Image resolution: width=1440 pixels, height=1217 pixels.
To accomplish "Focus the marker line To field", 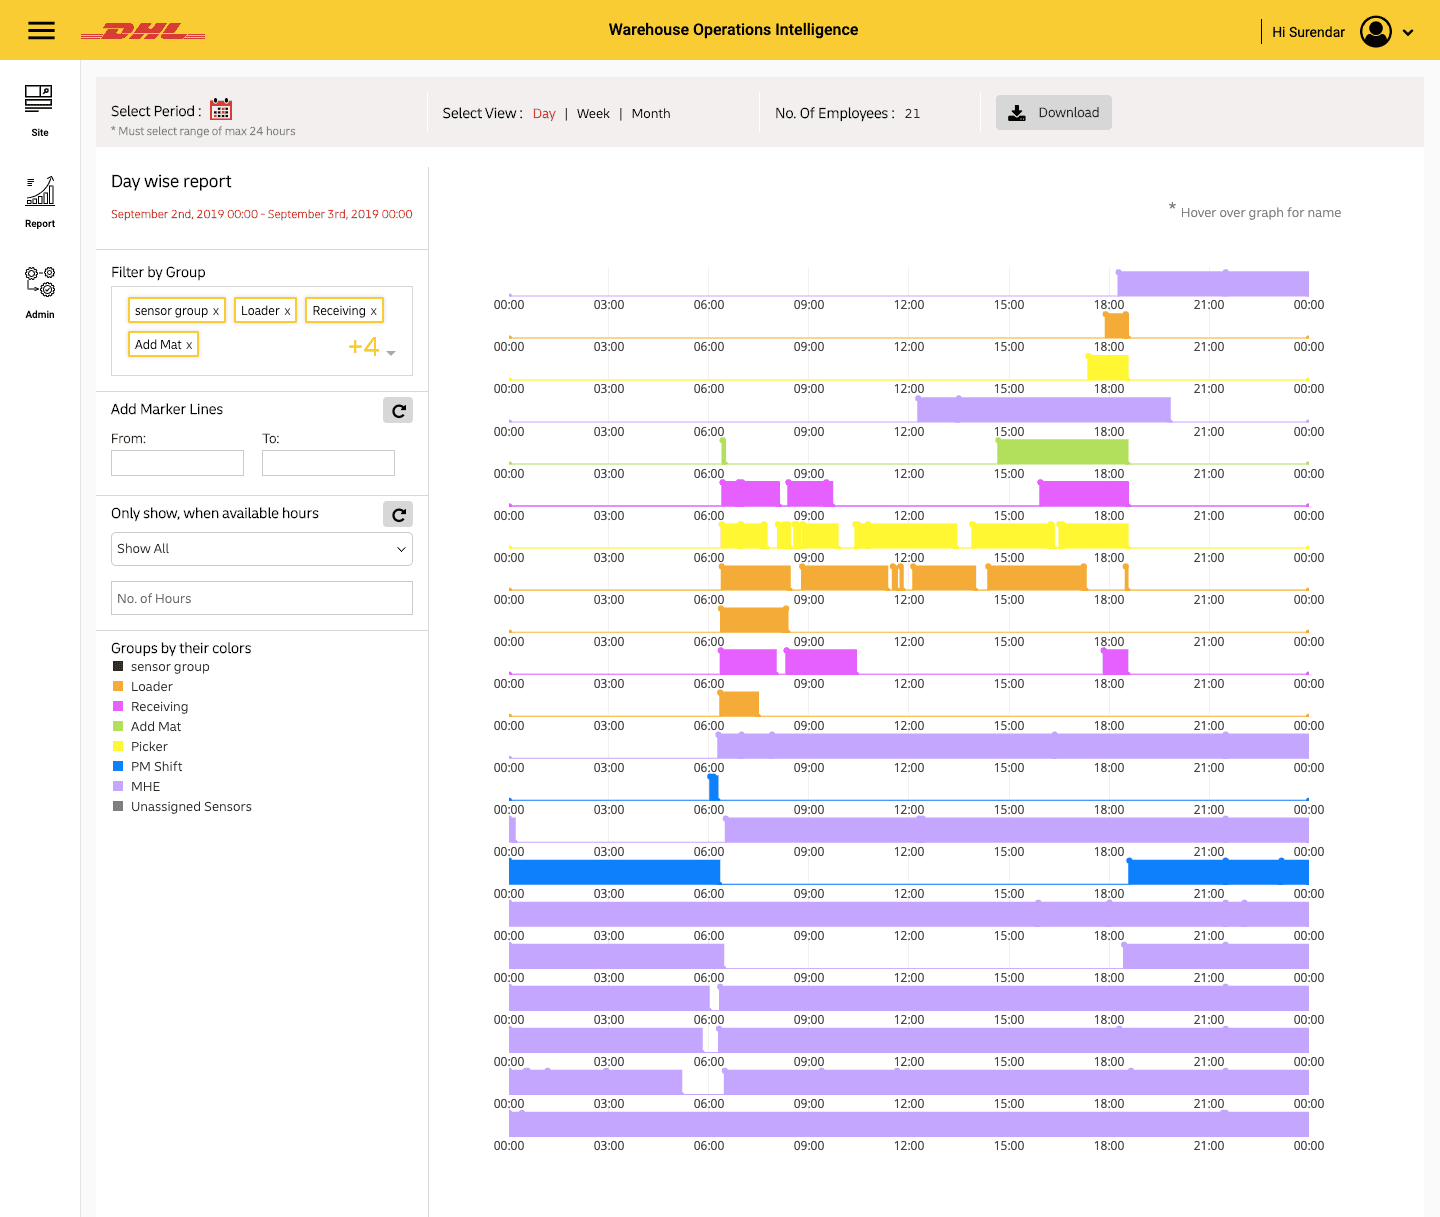I will tap(328, 463).
